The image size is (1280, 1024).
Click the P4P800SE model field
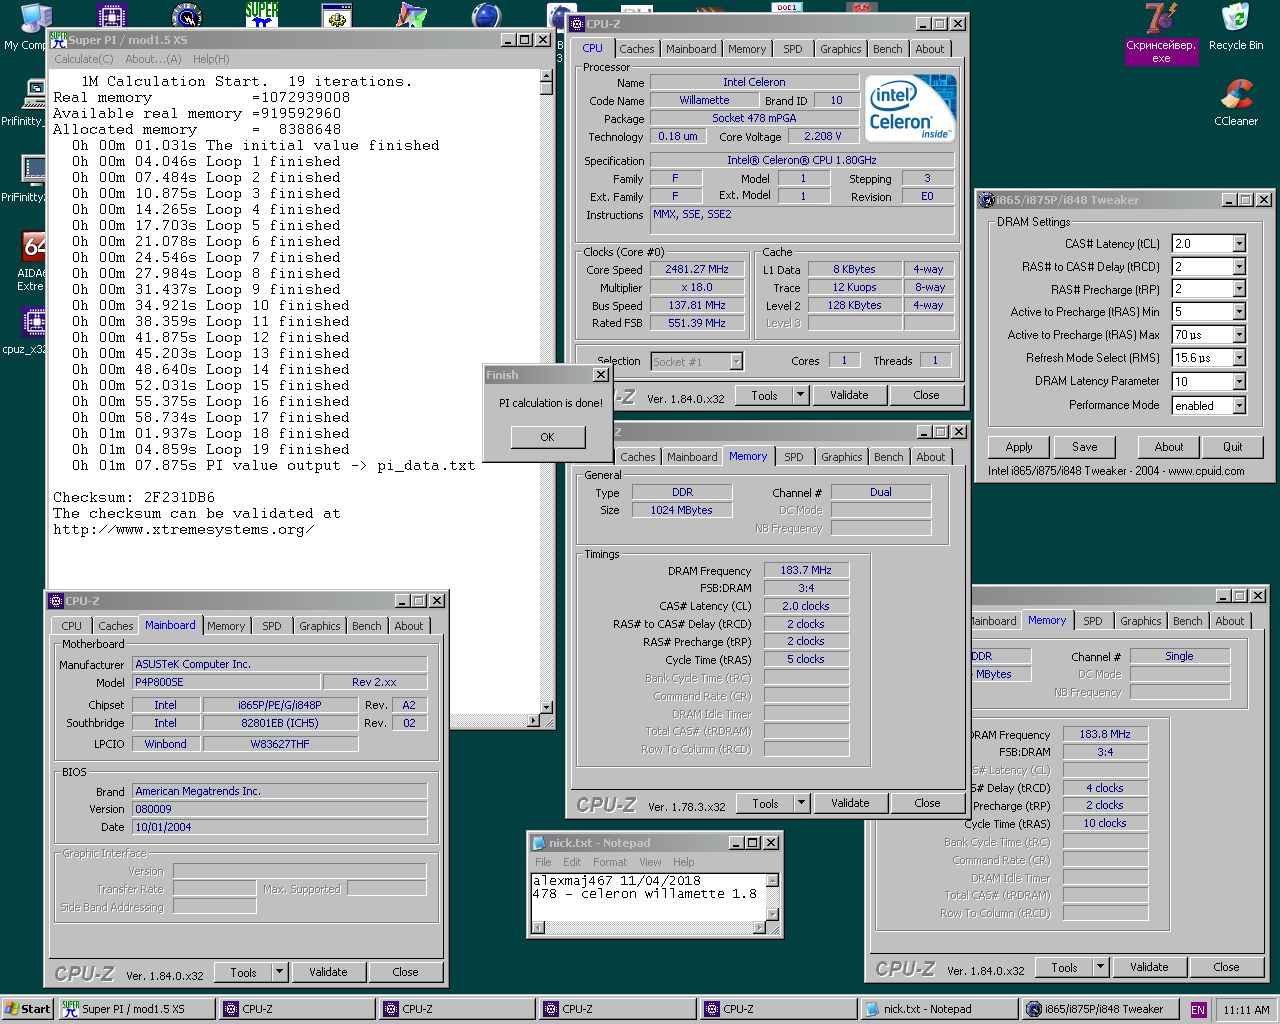pos(226,682)
